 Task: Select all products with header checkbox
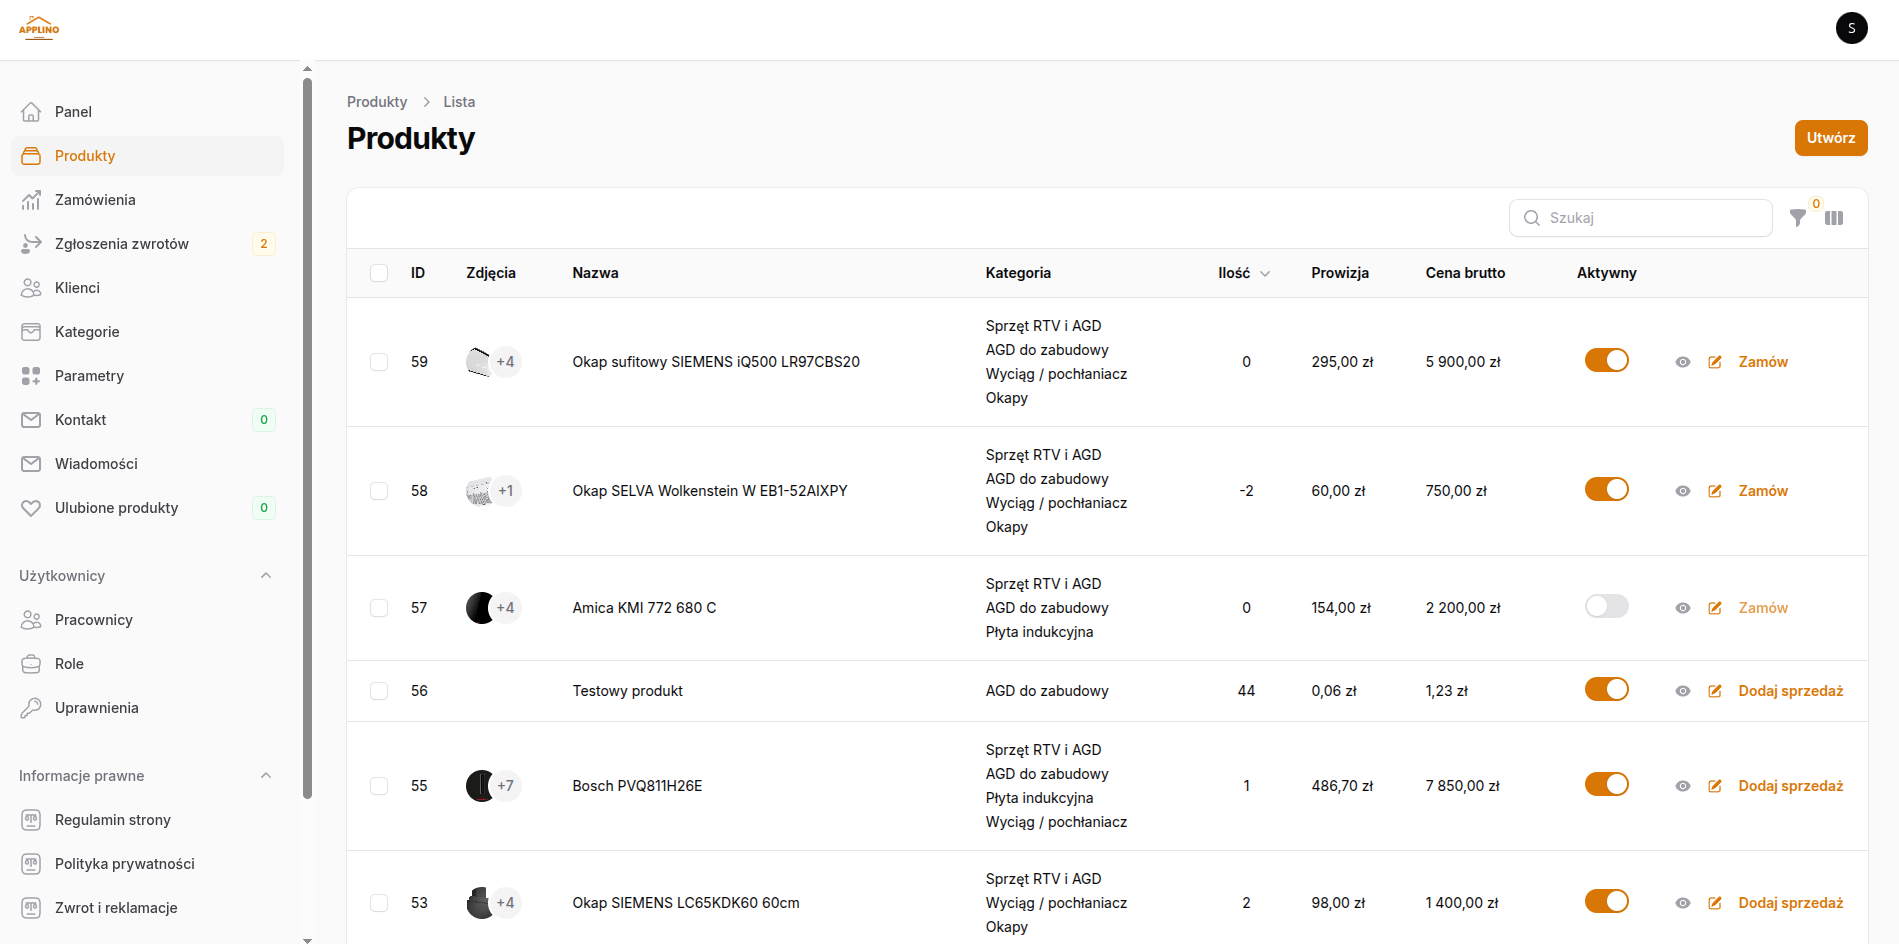[379, 273]
